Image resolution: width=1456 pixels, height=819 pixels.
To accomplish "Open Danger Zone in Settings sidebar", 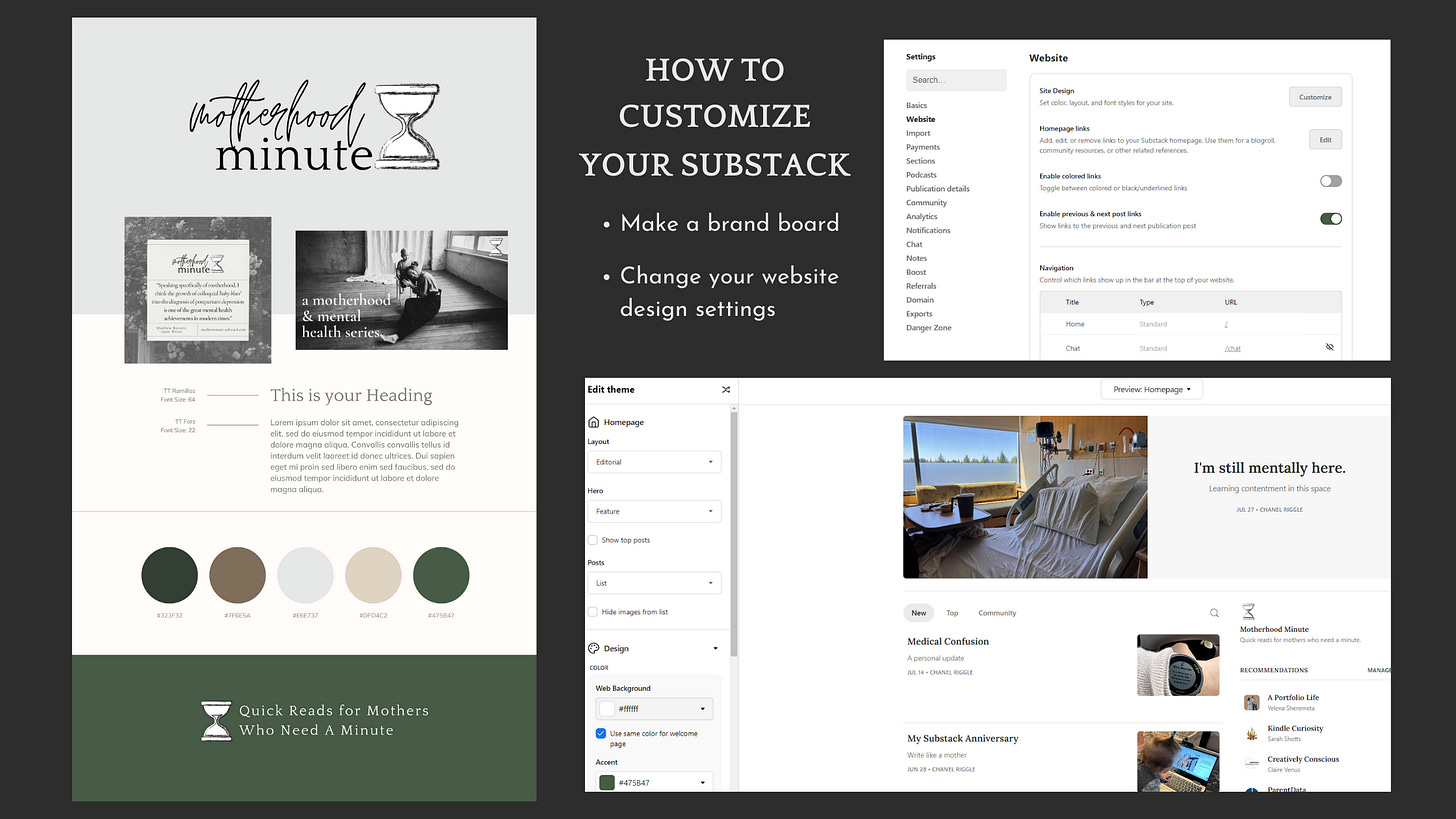I will tap(929, 328).
